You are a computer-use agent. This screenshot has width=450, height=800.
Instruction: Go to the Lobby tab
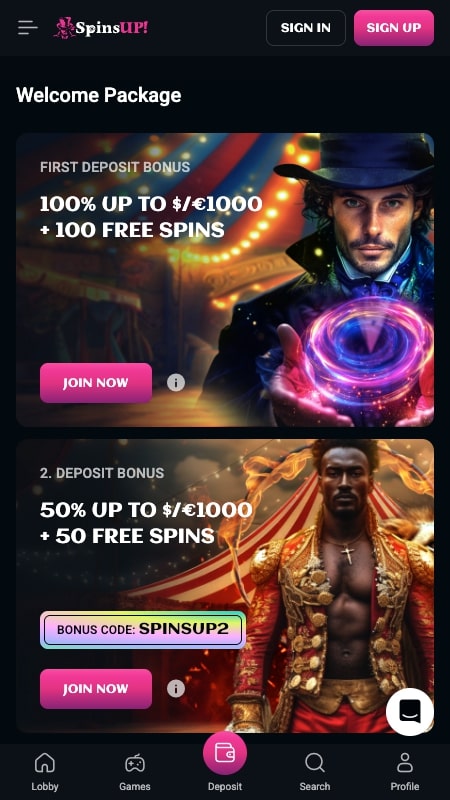tap(45, 771)
